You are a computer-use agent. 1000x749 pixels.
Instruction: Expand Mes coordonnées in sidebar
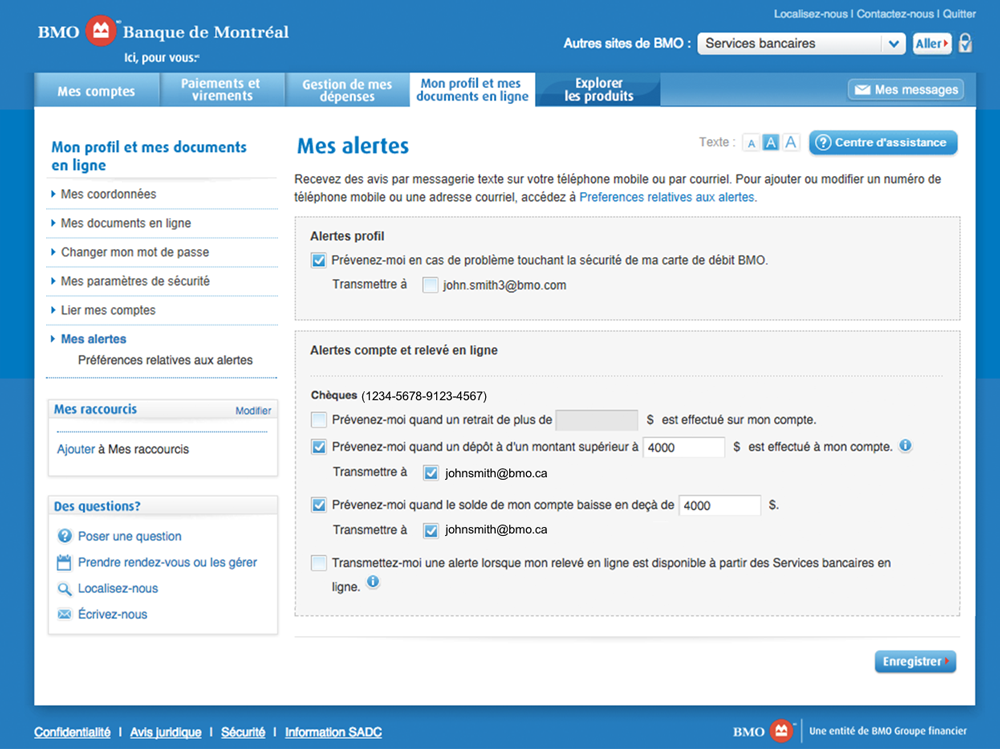click(x=108, y=194)
